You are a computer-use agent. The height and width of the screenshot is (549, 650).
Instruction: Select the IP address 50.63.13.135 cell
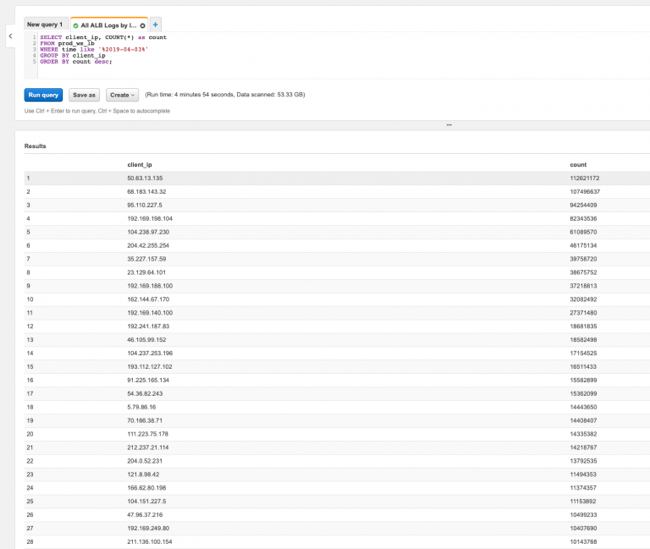pos(147,178)
